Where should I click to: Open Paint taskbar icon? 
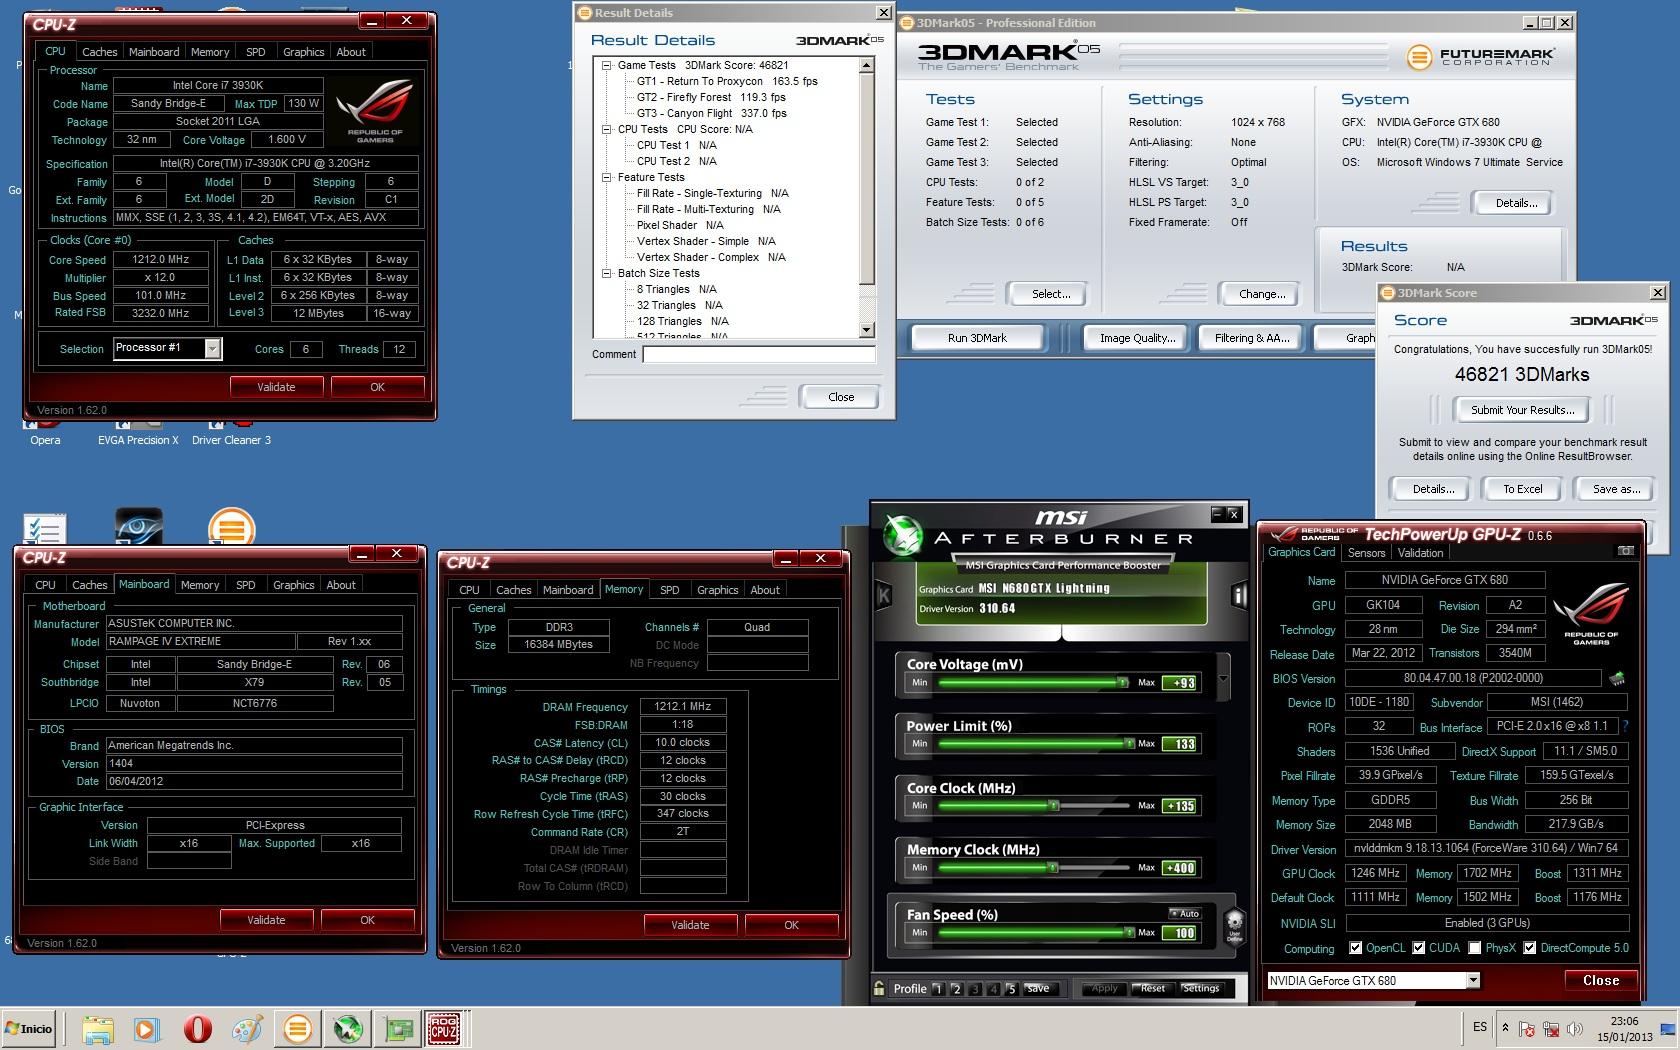coord(247,1029)
